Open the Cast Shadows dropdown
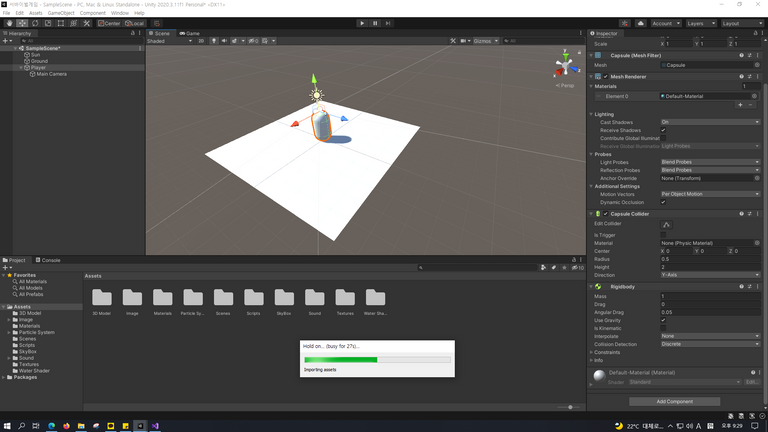The width and height of the screenshot is (768, 432). coord(710,122)
